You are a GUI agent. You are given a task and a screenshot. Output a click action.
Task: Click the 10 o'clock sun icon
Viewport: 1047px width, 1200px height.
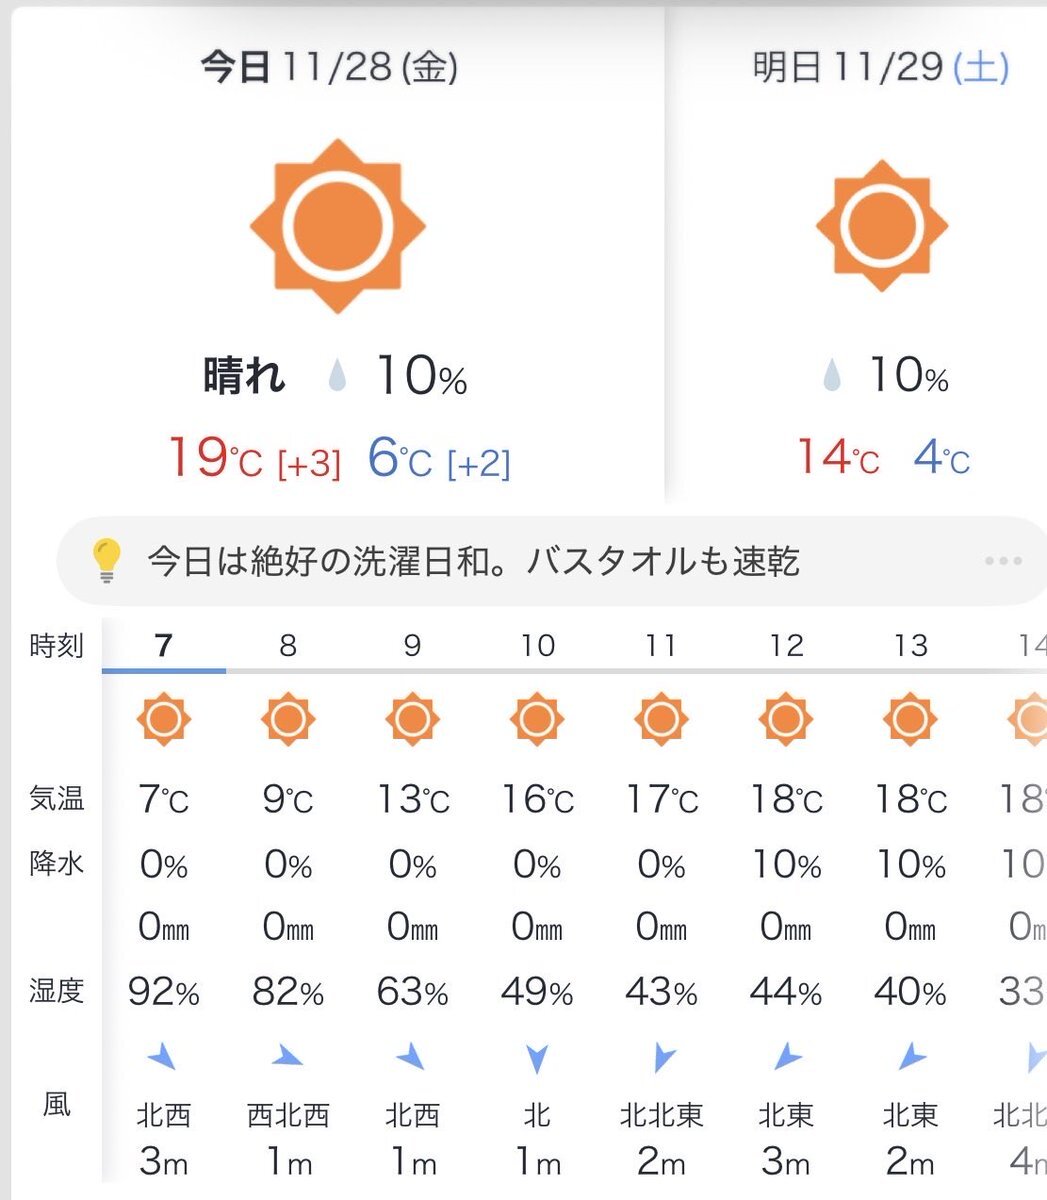[x=537, y=719]
